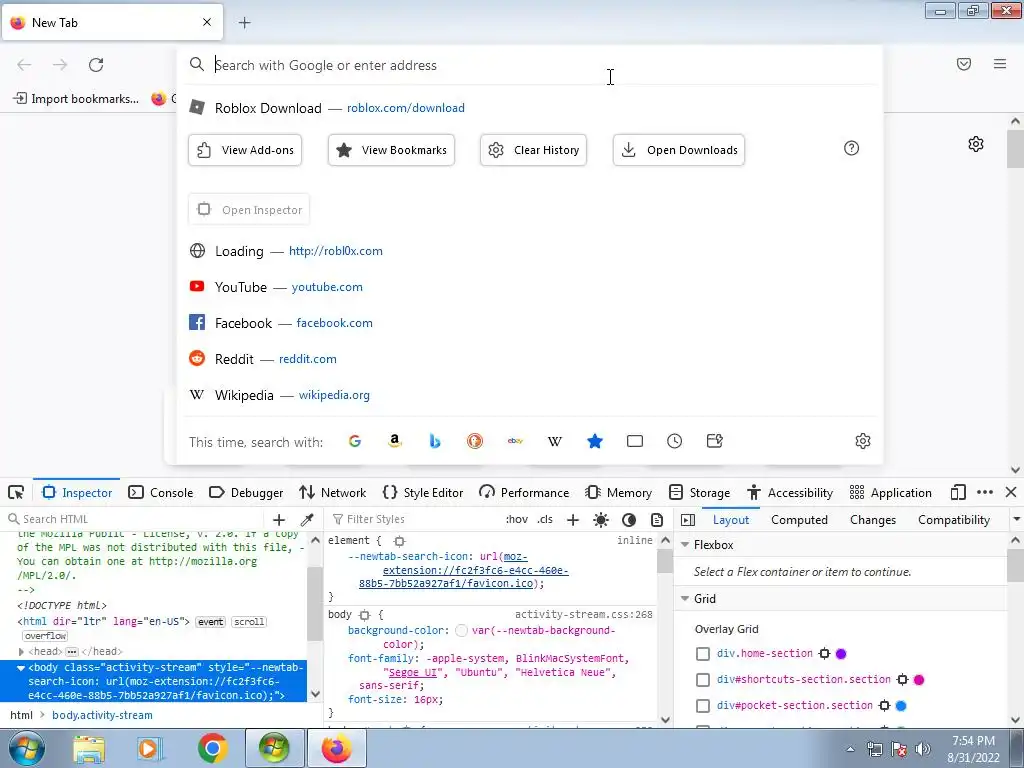
Task: Open the Changes sidebar tab
Action: (x=872, y=520)
